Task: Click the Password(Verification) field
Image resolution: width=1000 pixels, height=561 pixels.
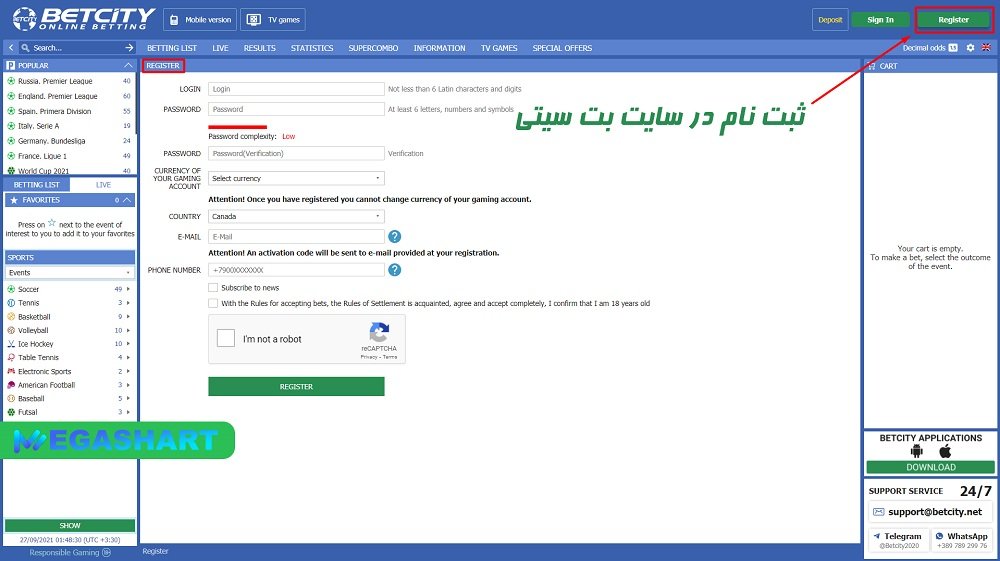Action: tap(296, 154)
